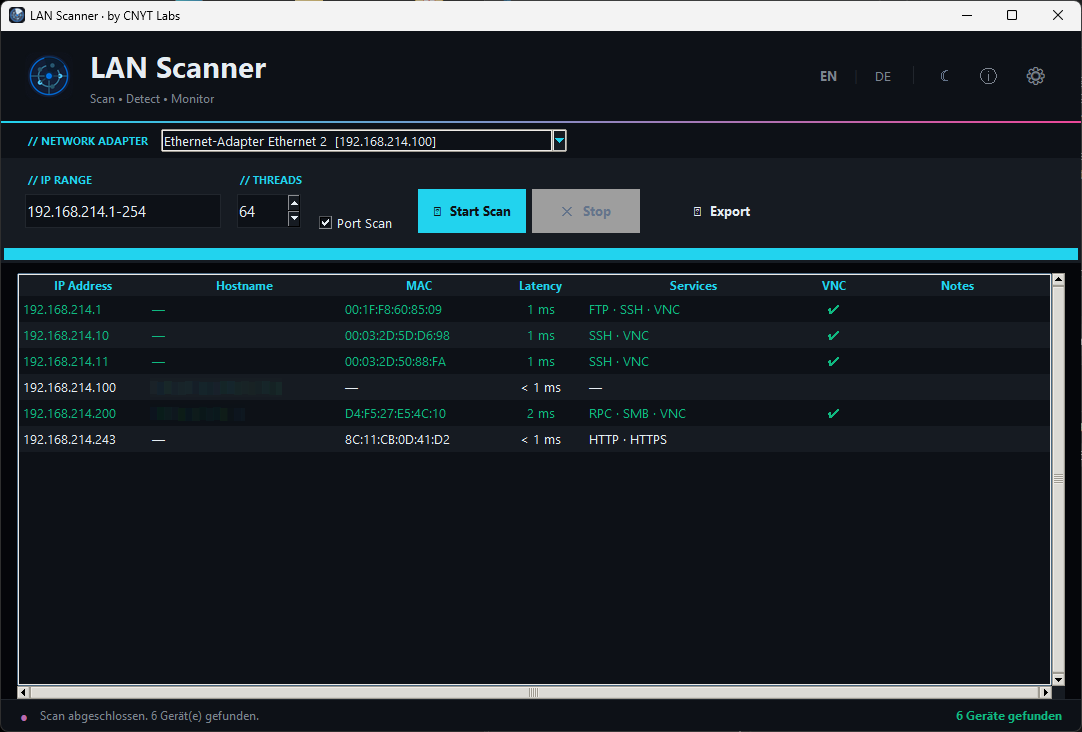Click the Stop button
Screen dimensions: 1082x732
586,211
